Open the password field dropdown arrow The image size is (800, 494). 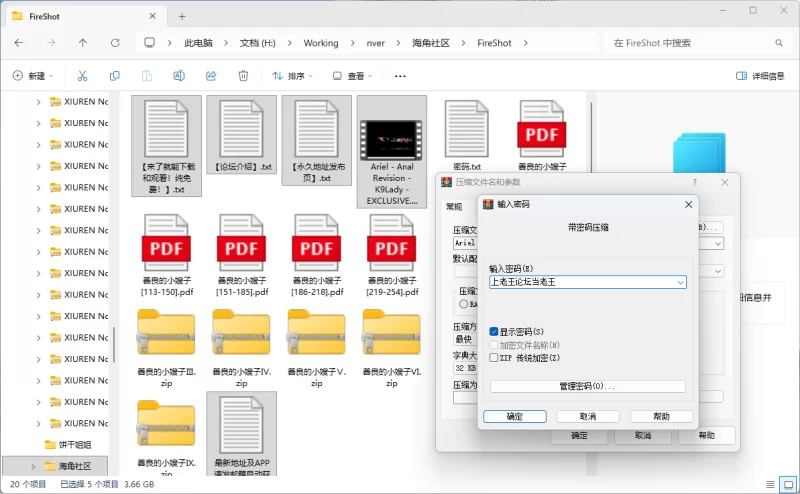(x=681, y=283)
